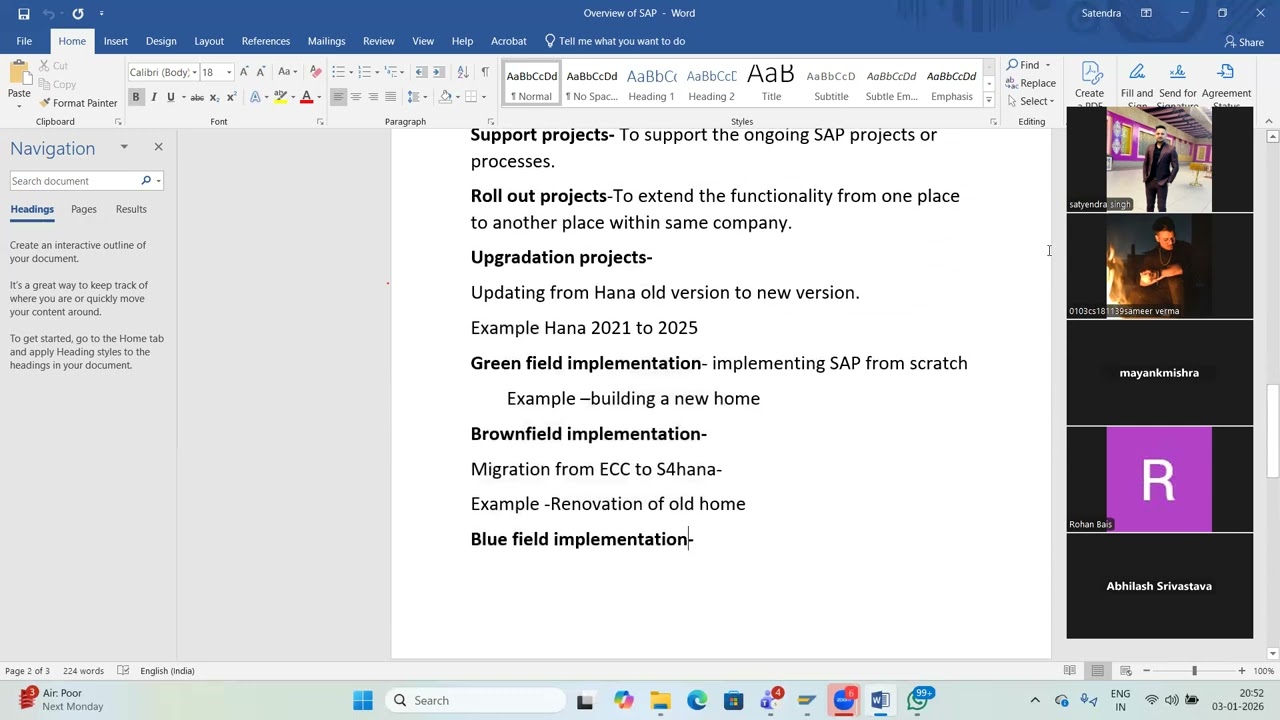Increase font size with Grow Font
Image resolution: width=1280 pixels, height=720 pixels.
click(x=244, y=72)
